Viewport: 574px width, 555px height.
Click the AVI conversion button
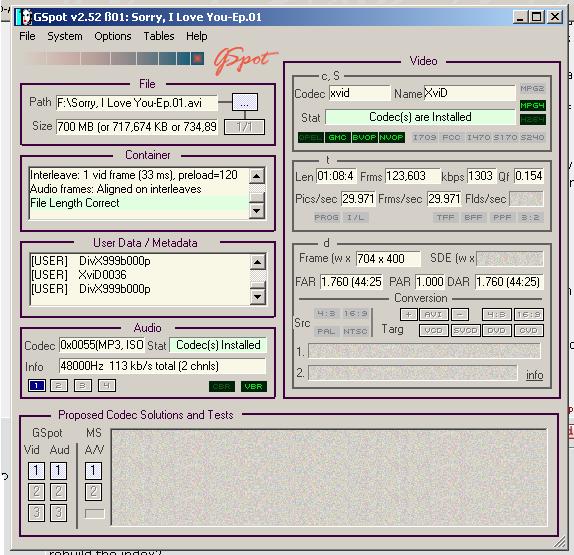[x=434, y=314]
